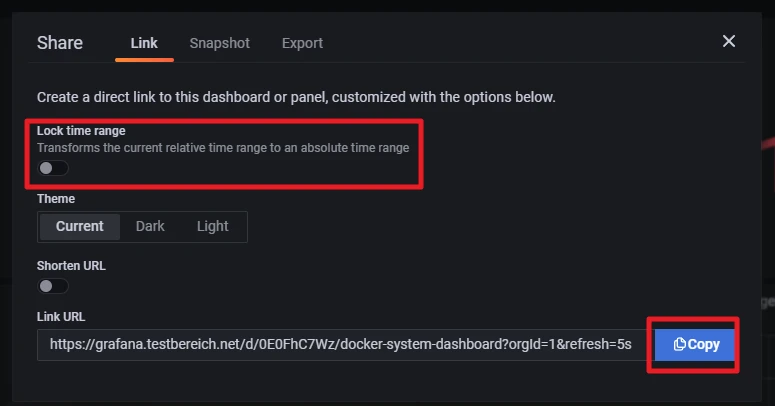Click the lock time range description text
775x406 pixels.
[223, 147]
